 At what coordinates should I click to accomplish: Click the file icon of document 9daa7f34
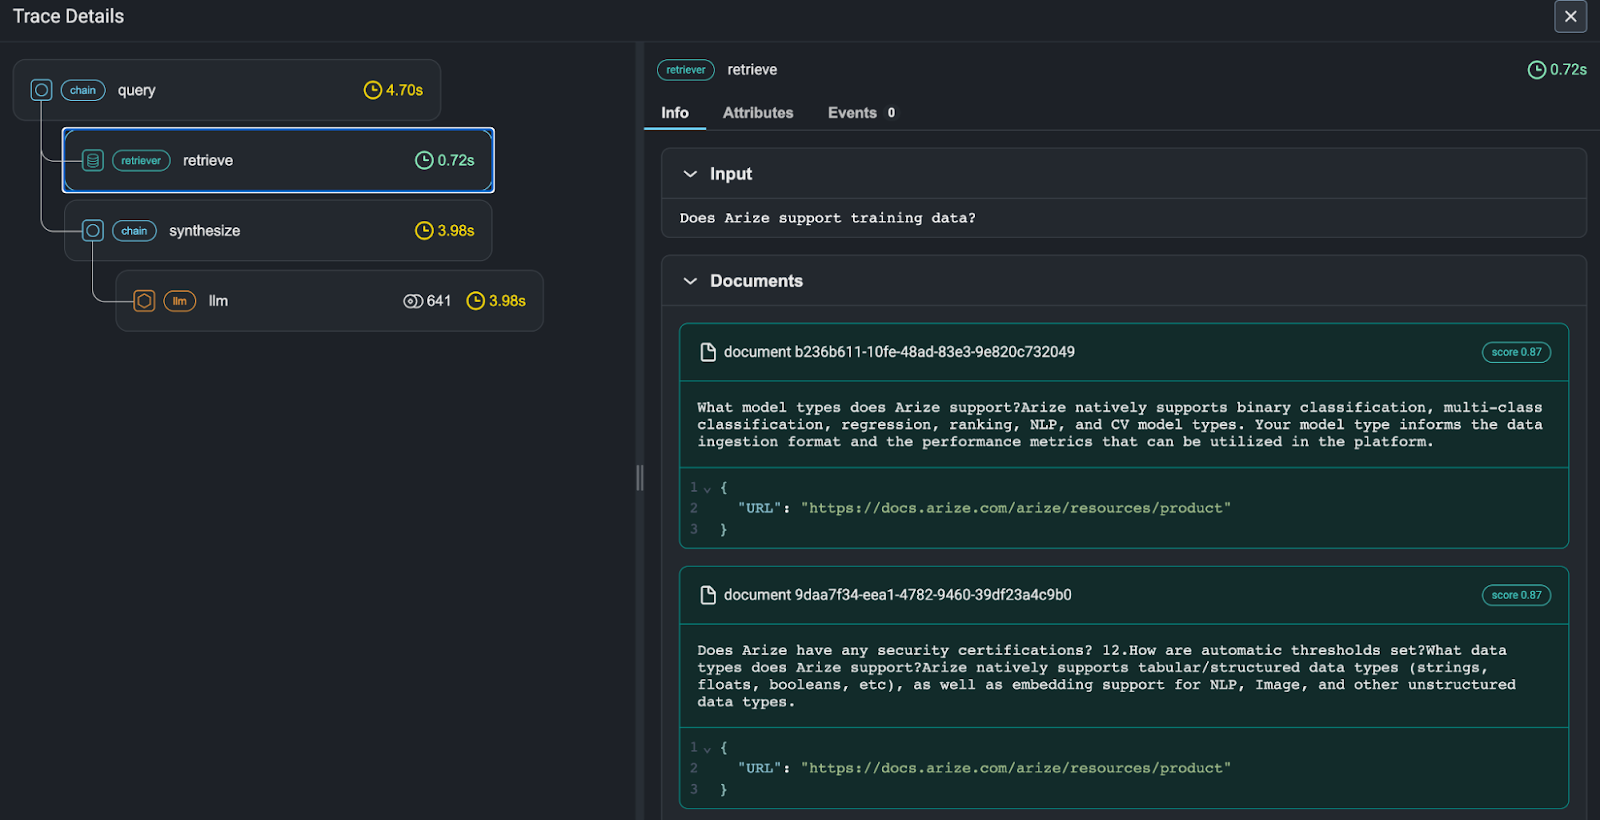(708, 595)
